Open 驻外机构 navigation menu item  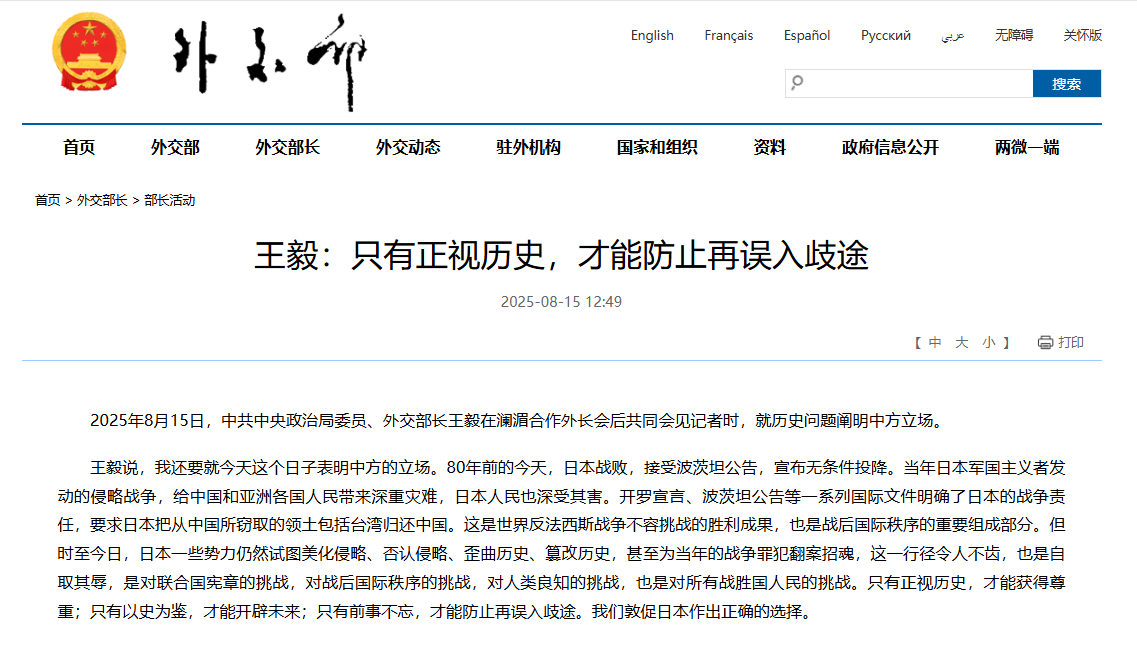(529, 147)
